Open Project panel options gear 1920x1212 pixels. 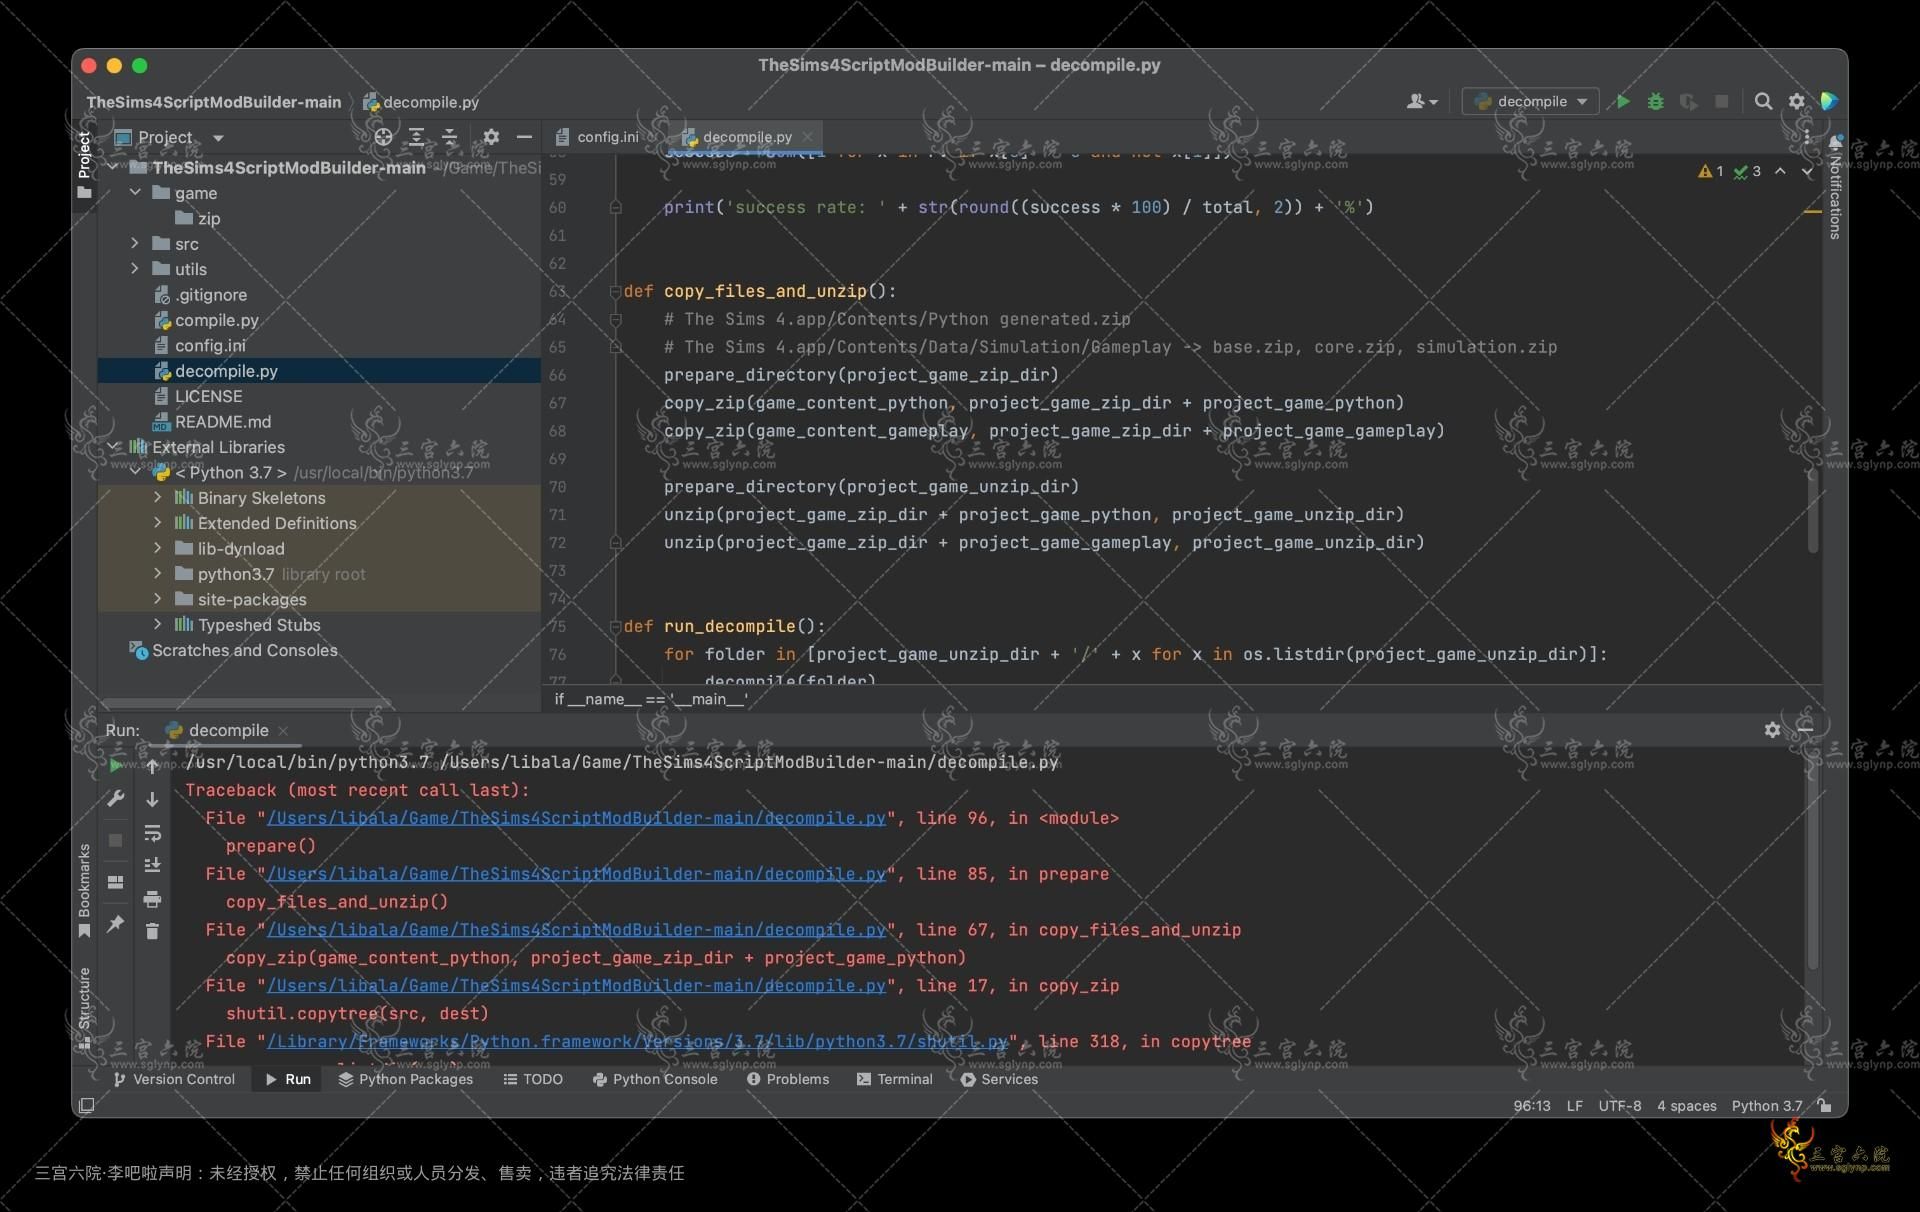point(491,137)
